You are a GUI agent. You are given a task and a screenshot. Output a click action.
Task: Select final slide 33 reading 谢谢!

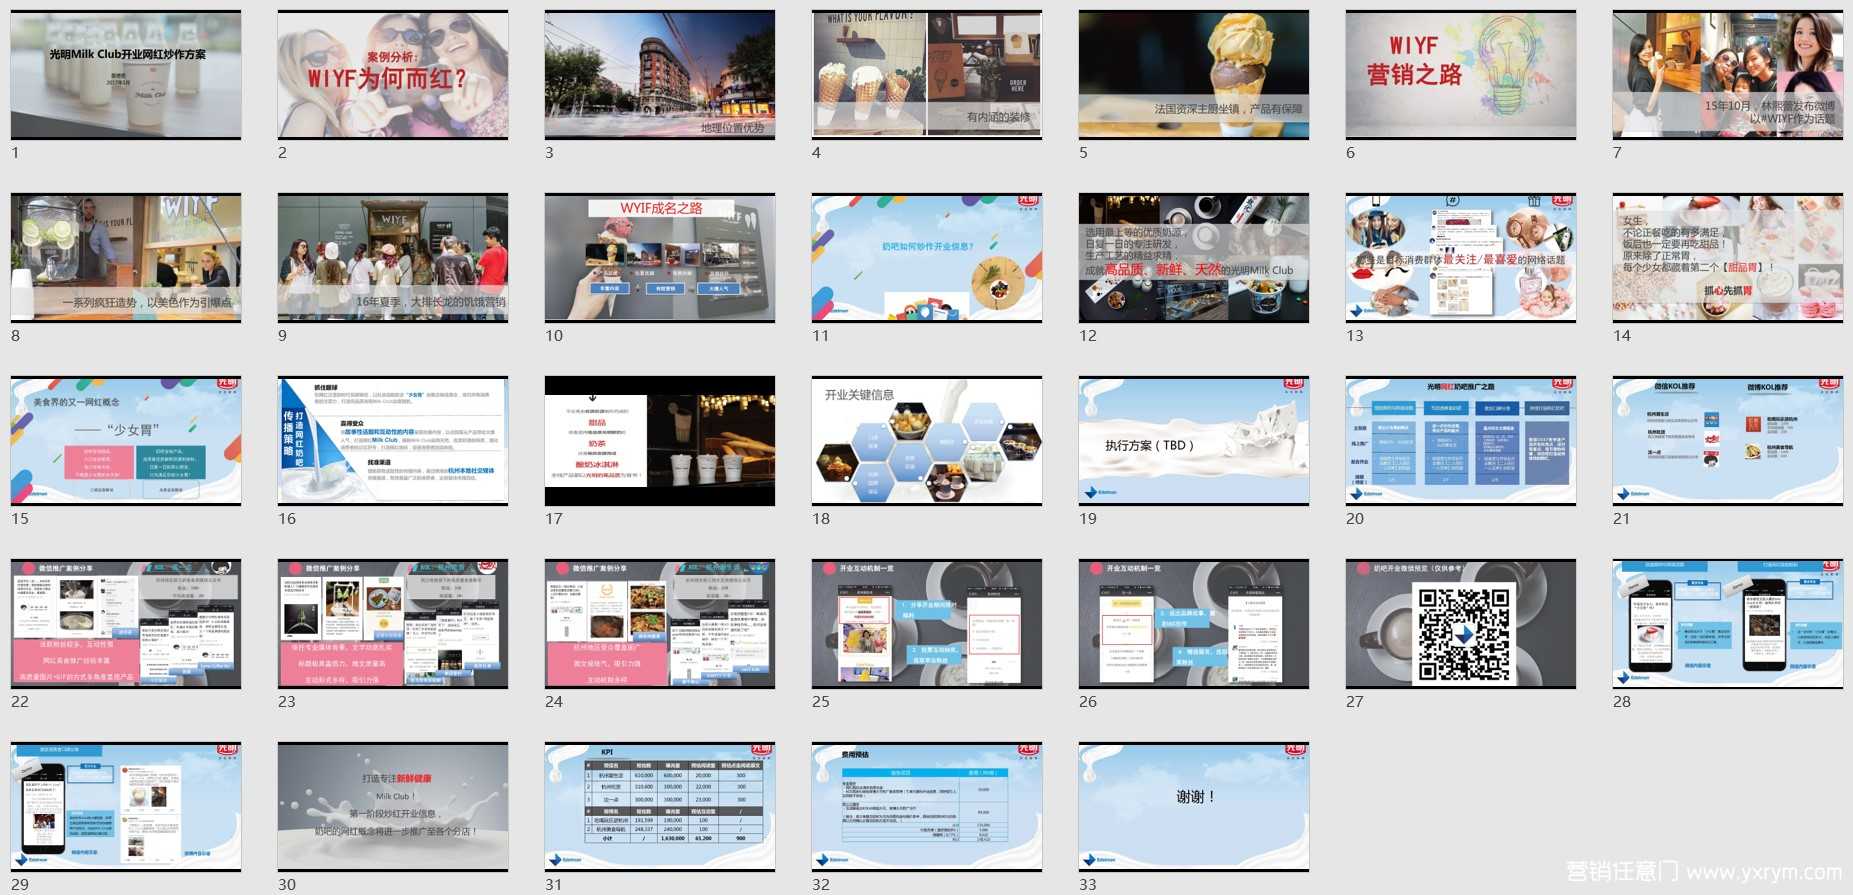point(1194,807)
